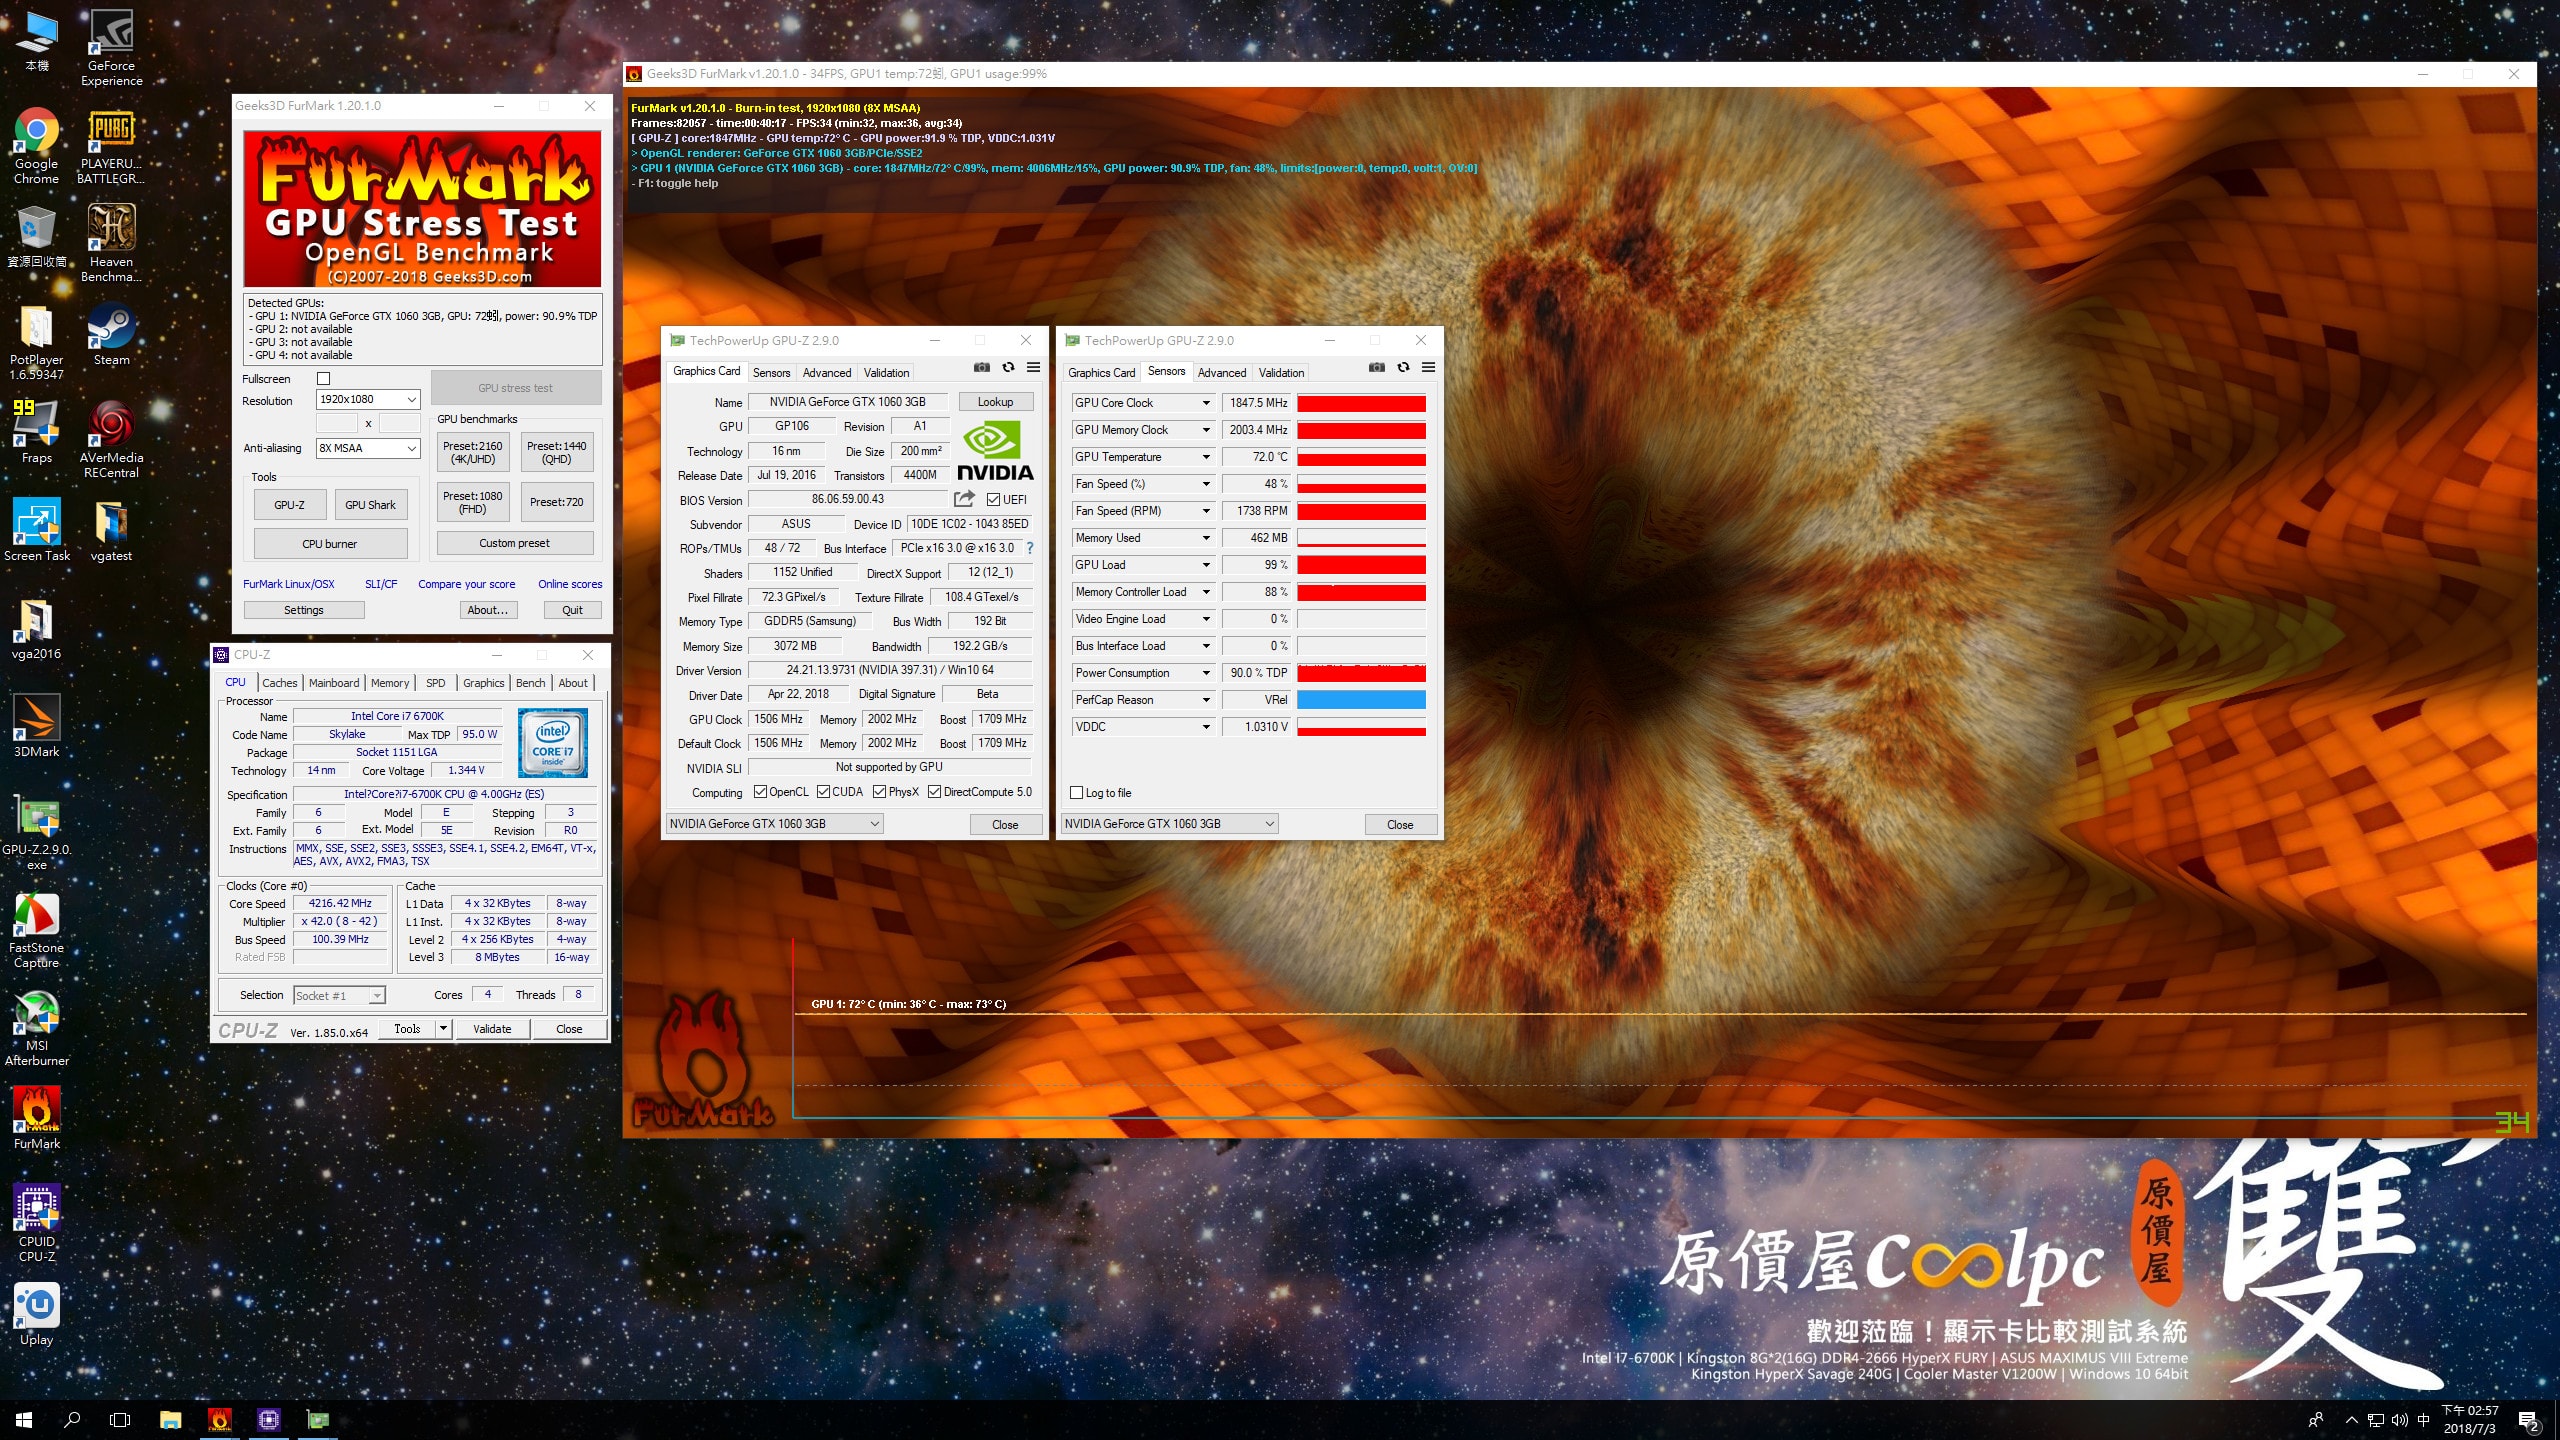Open PotPlayer desktop shortcut
The height and width of the screenshot is (1440, 2560).
click(x=36, y=341)
